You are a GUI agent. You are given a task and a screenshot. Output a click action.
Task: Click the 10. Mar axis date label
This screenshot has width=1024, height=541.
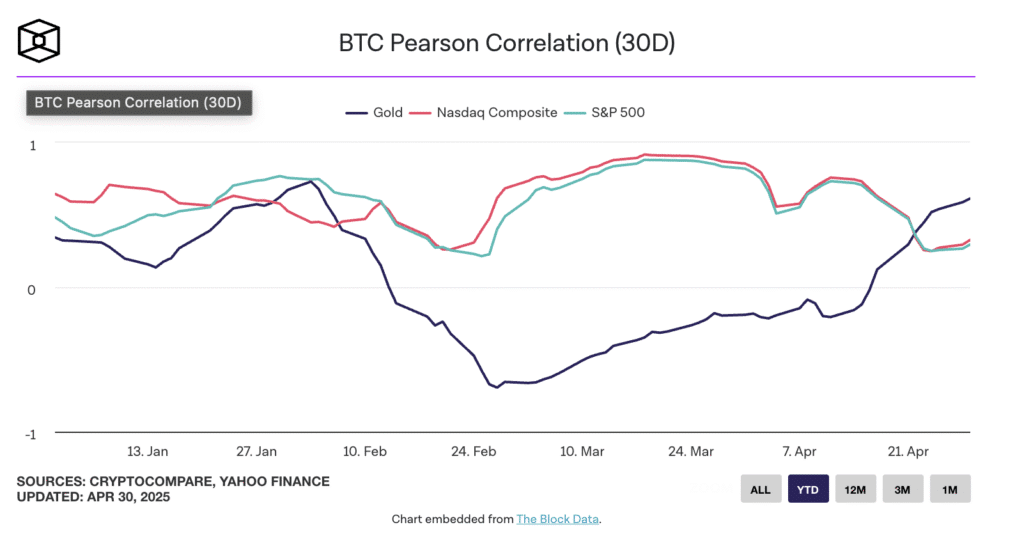tap(584, 451)
